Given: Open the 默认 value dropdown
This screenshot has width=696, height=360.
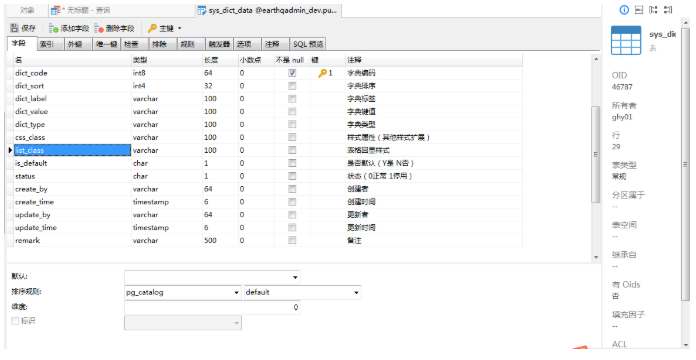Looking at the screenshot, I should [295, 277].
